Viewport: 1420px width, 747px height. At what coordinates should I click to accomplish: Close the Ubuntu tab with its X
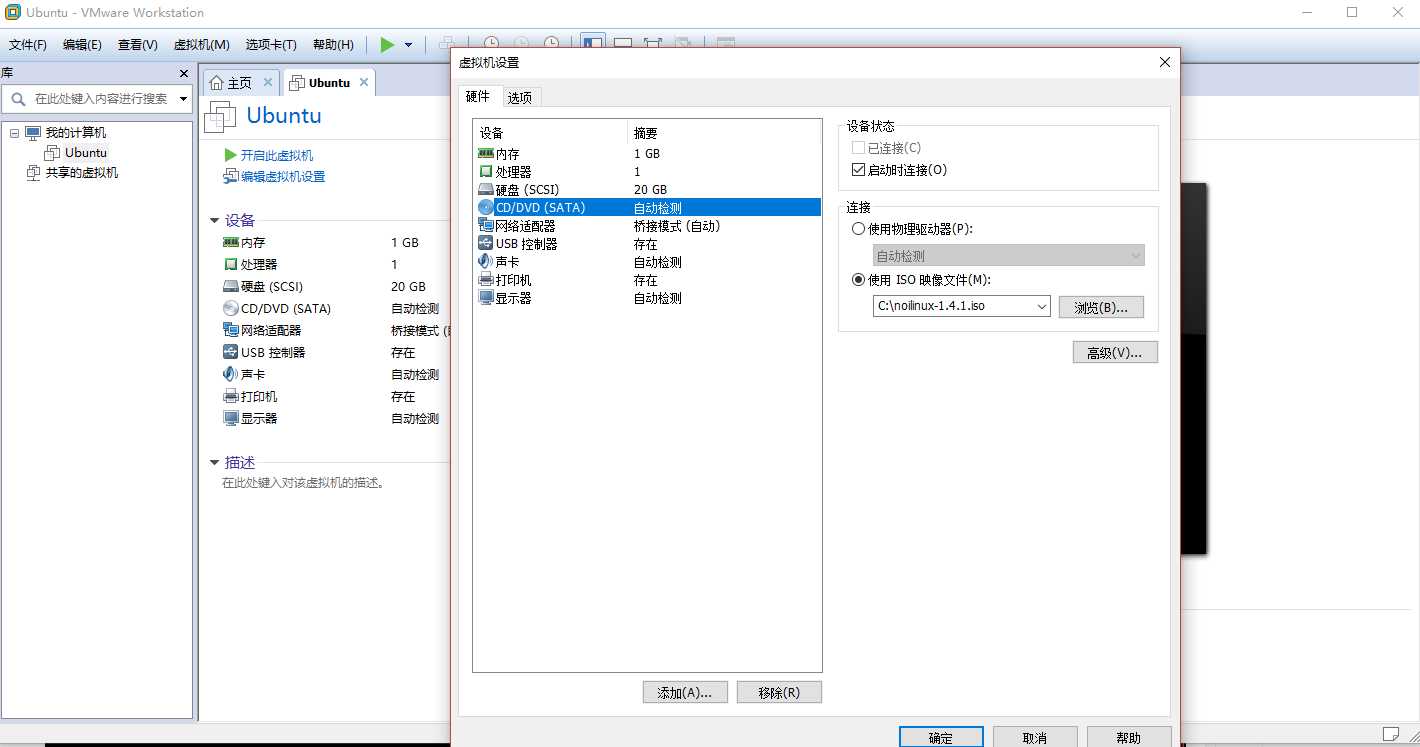tap(364, 82)
